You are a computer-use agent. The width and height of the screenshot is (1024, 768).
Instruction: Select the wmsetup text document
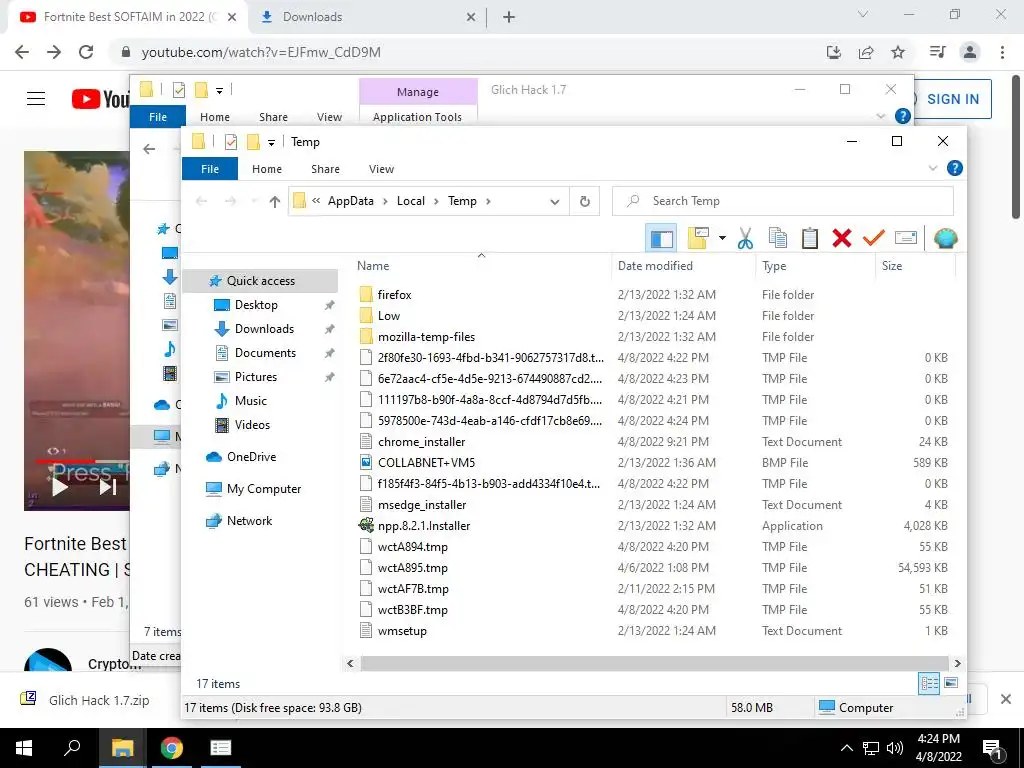pos(402,631)
